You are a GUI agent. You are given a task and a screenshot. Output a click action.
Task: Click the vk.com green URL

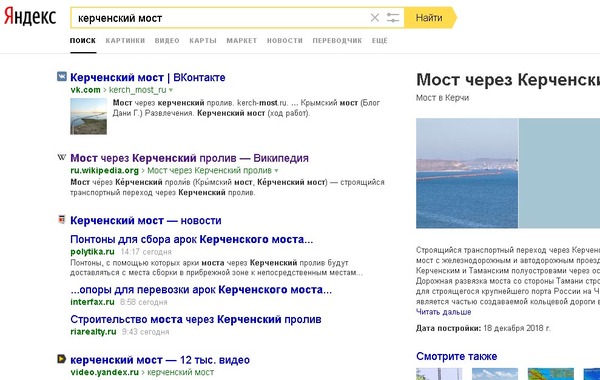[x=85, y=90]
